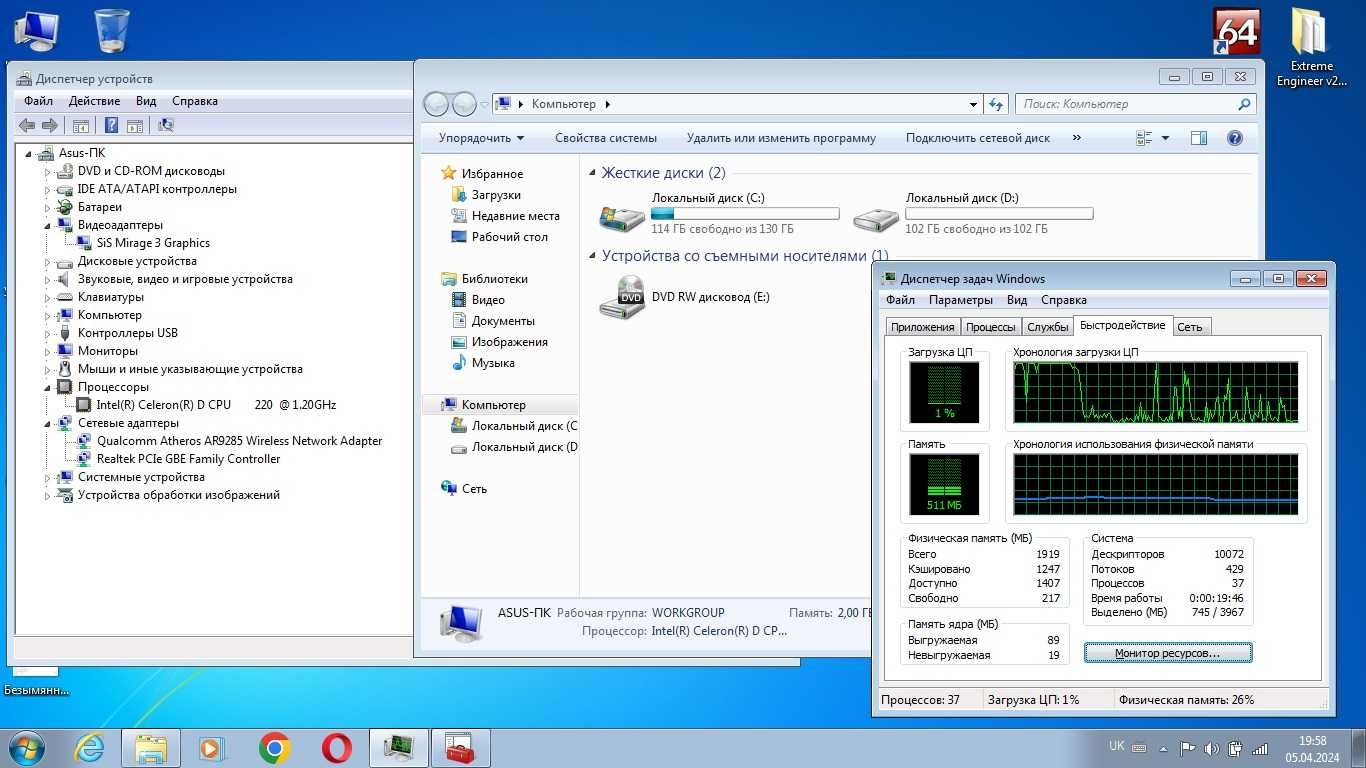The width and height of the screenshot is (1366, 768).
Task: Open Параметры menu in Task Manager
Action: (960, 300)
